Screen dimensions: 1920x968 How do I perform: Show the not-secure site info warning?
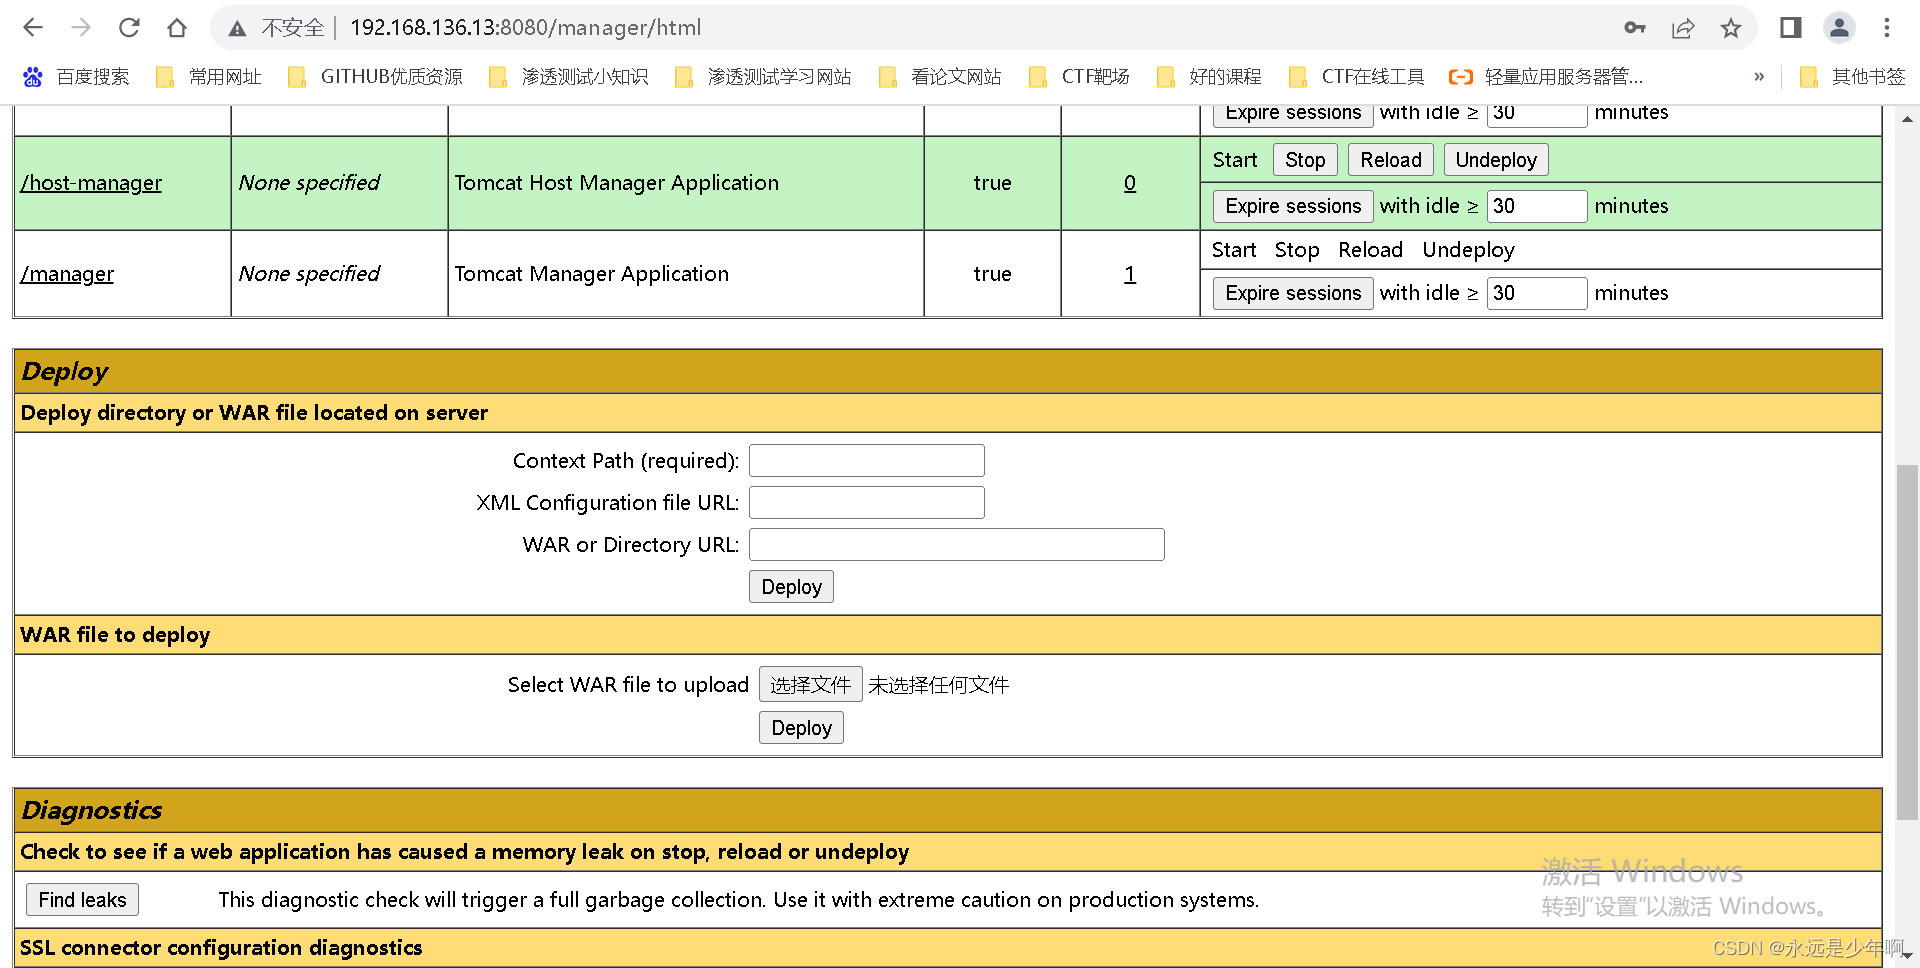276,28
